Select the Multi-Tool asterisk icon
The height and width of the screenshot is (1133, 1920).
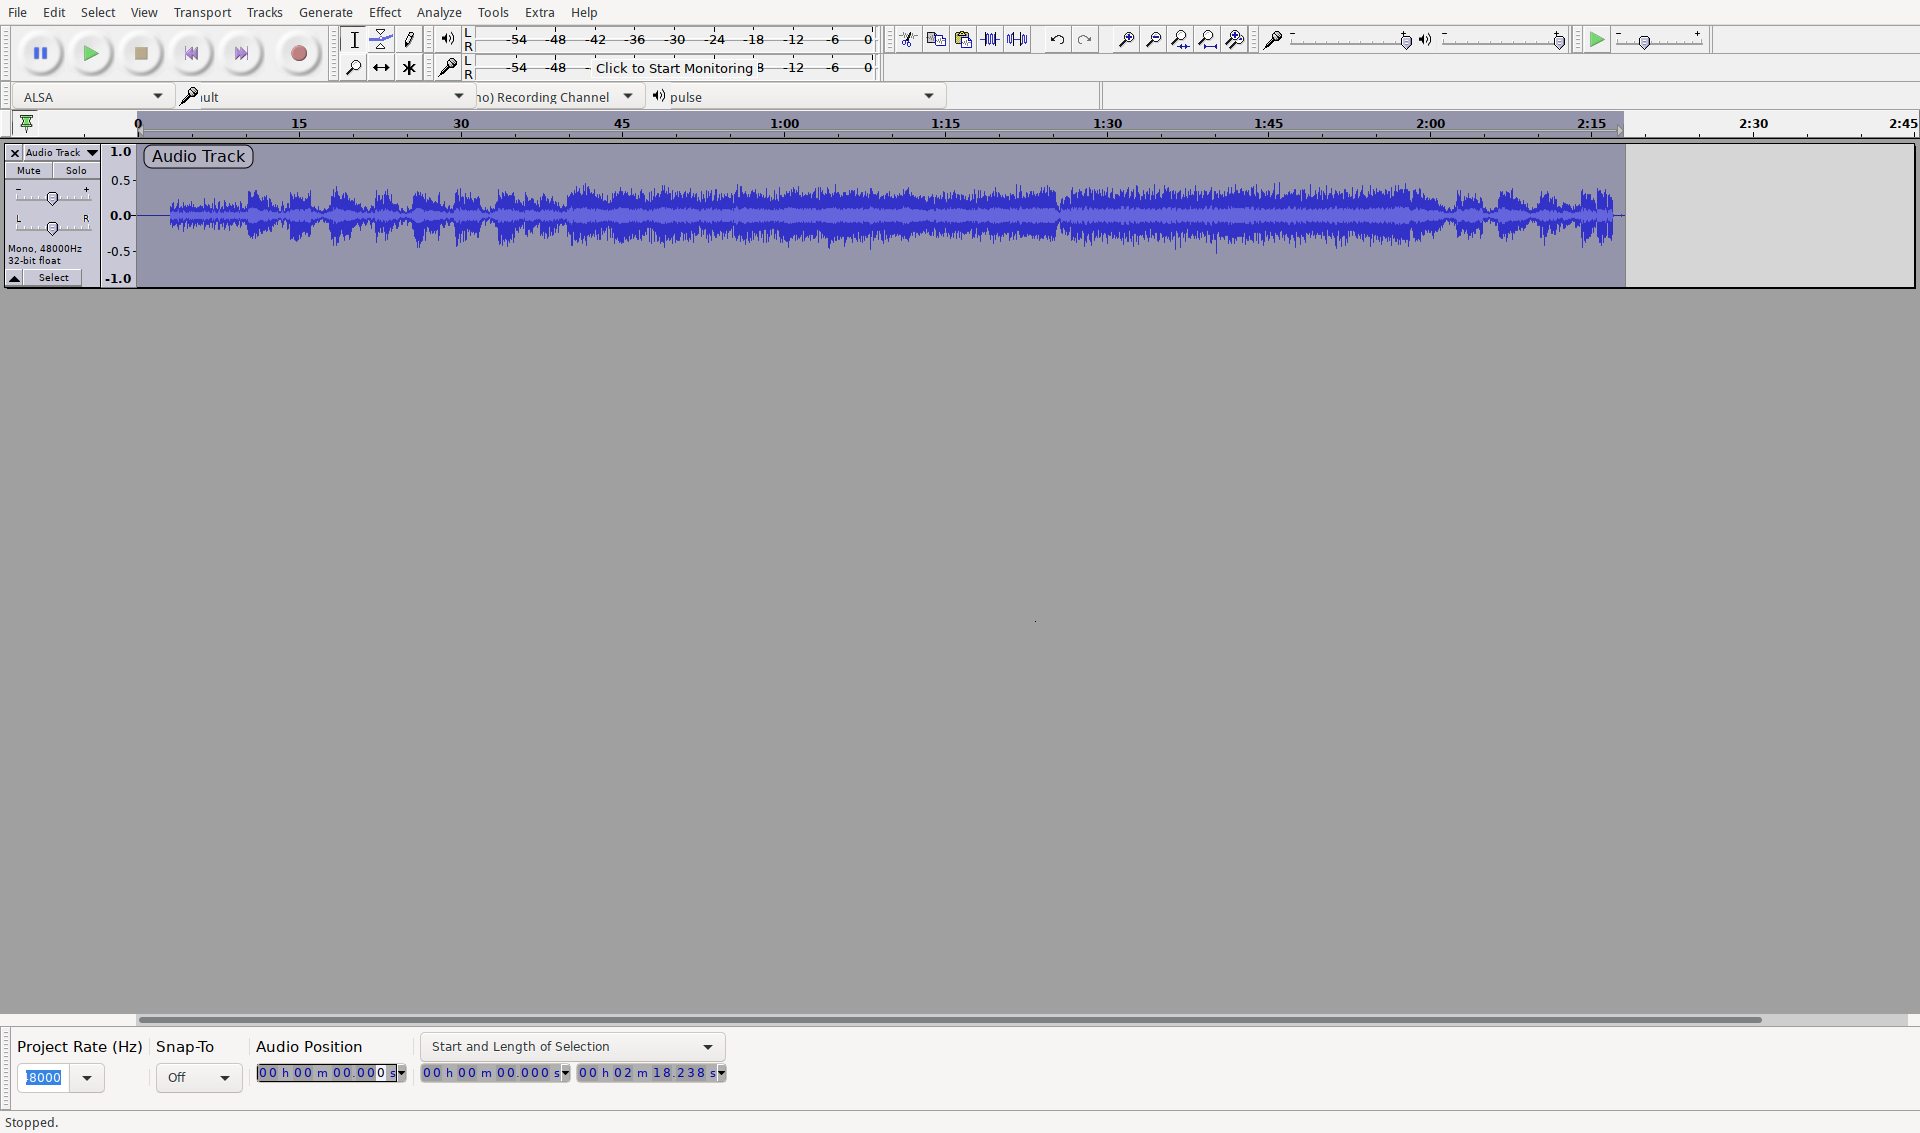click(409, 68)
